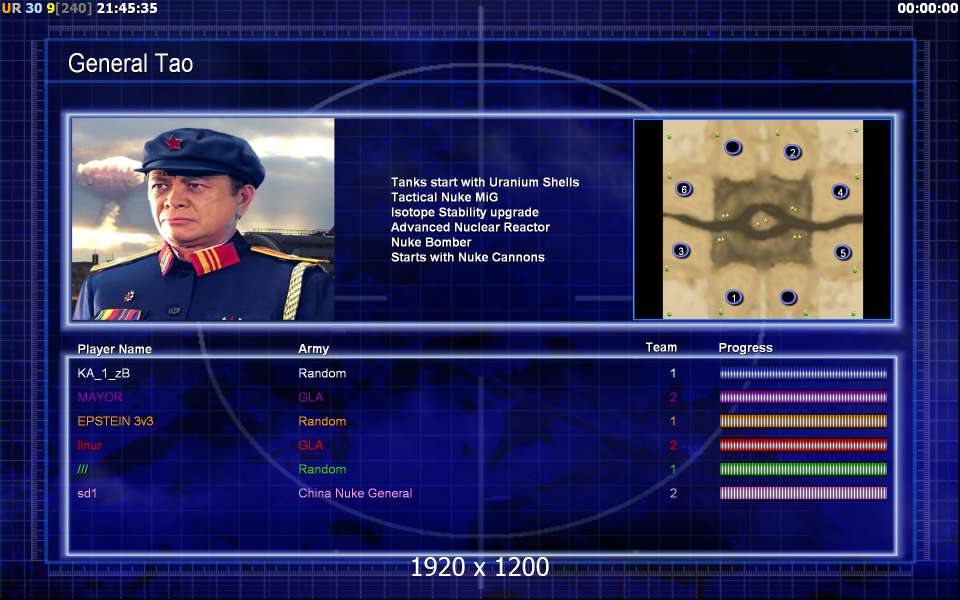Click the Army column header
This screenshot has height=600, width=960.
tap(313, 349)
